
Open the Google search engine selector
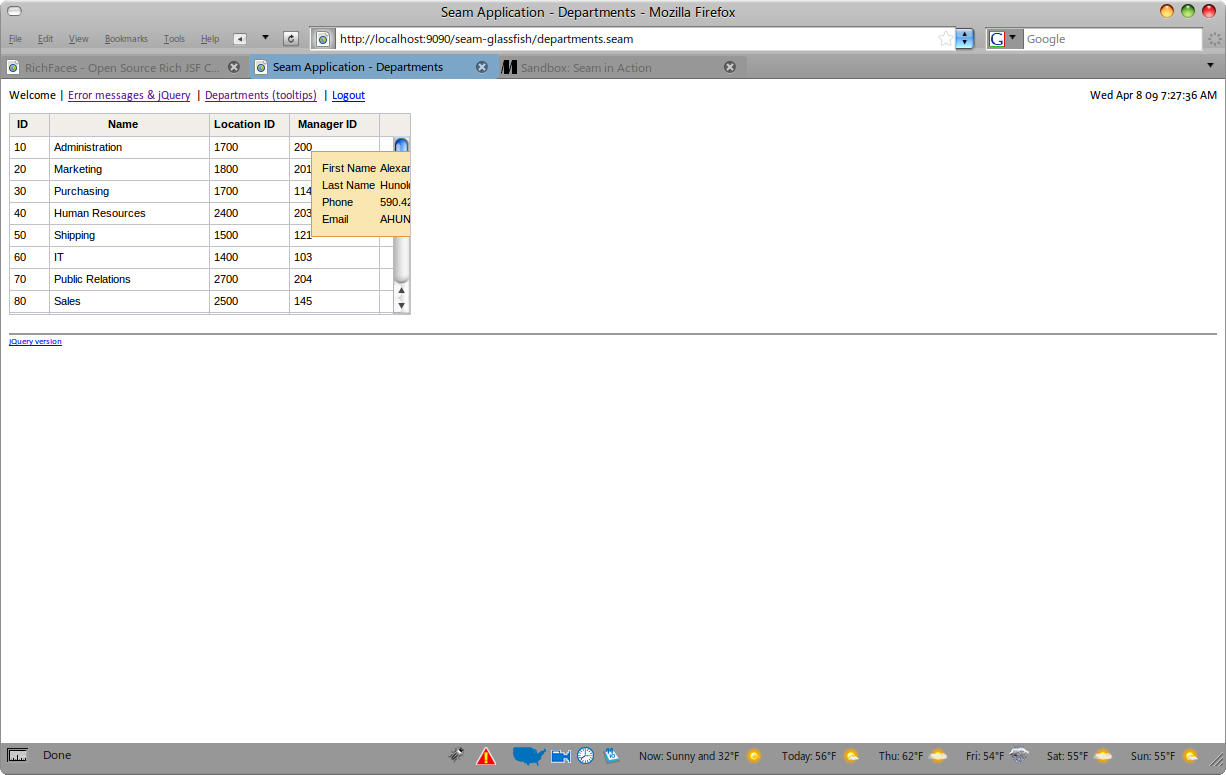click(1004, 39)
